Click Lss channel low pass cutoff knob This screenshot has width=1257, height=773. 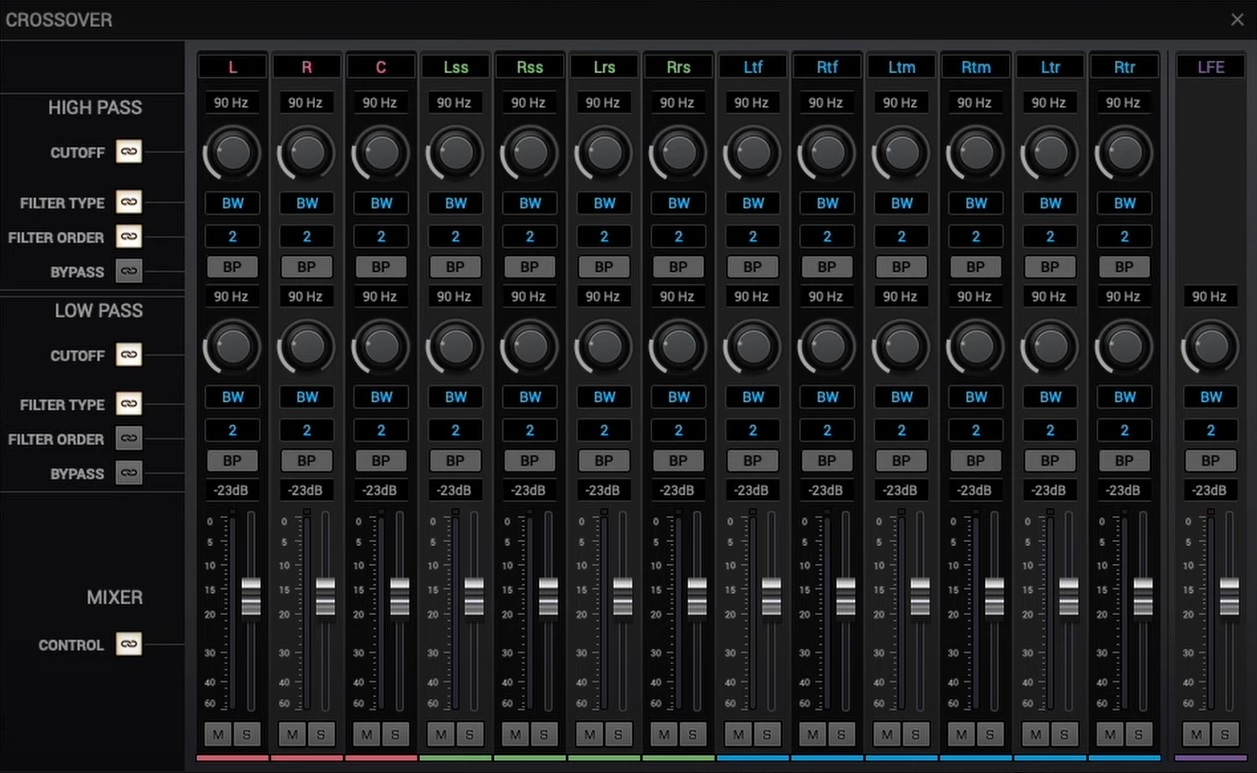456,346
